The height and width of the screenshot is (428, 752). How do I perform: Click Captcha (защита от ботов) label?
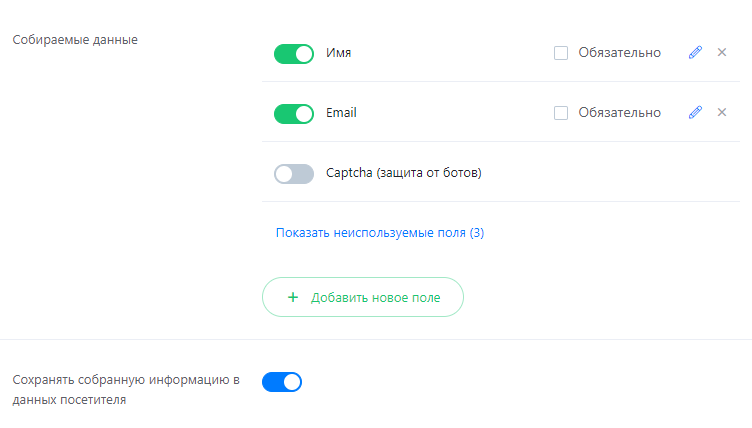(404, 173)
